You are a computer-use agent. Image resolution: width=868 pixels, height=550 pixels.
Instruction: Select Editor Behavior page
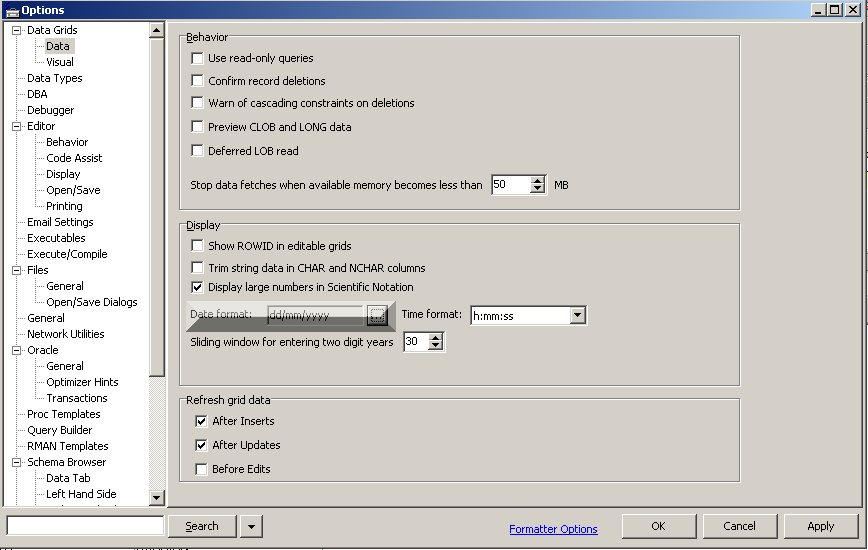(x=67, y=142)
